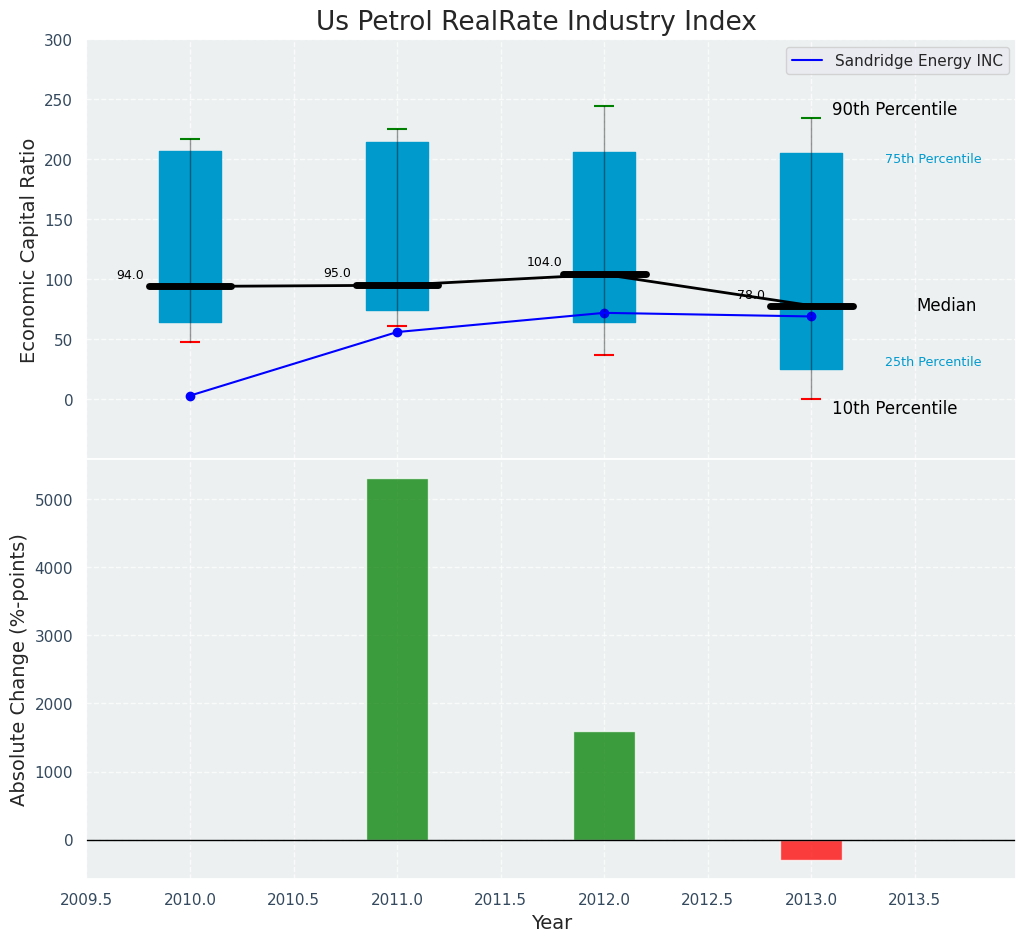Image resolution: width=1026 pixels, height=942 pixels.
Task: Click the 75th Percentile annotation
Action: pyautogui.click(x=932, y=159)
